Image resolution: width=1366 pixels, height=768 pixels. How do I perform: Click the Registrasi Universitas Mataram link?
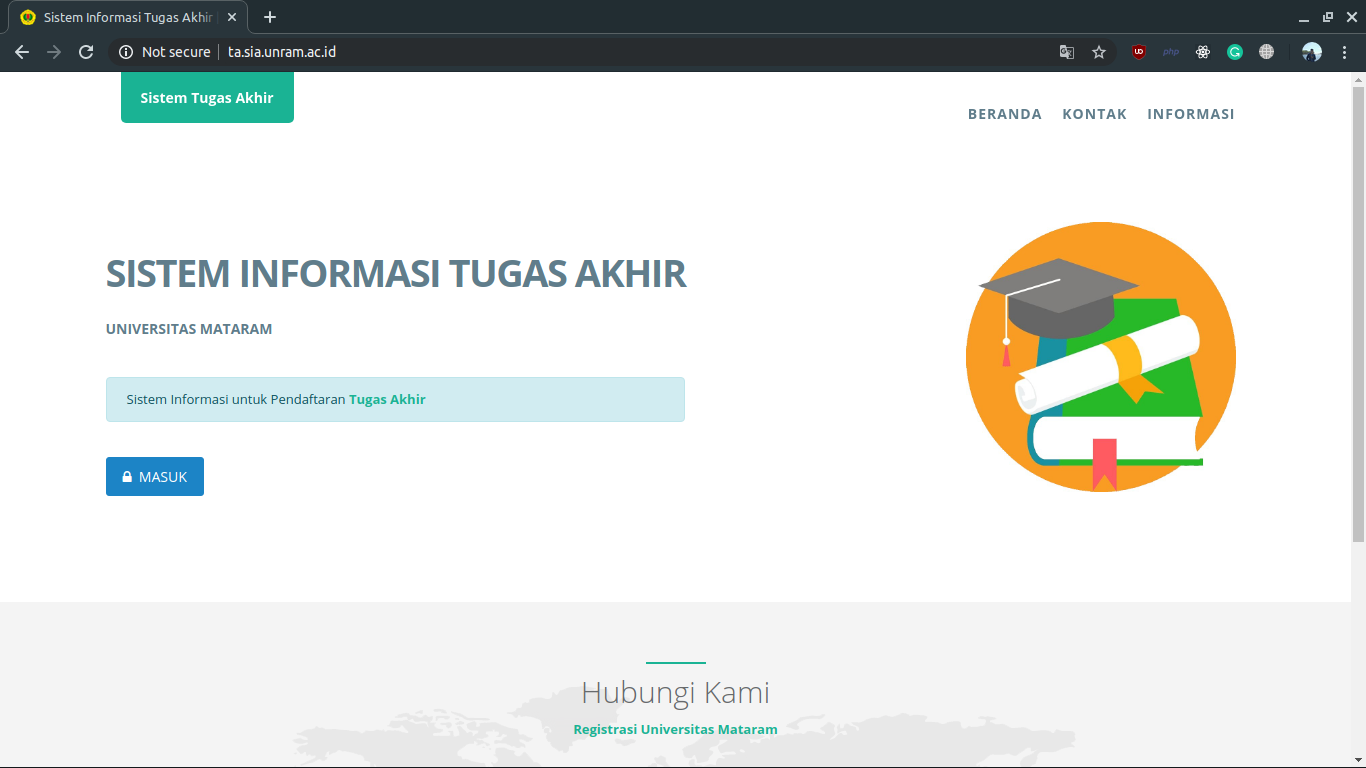(675, 730)
